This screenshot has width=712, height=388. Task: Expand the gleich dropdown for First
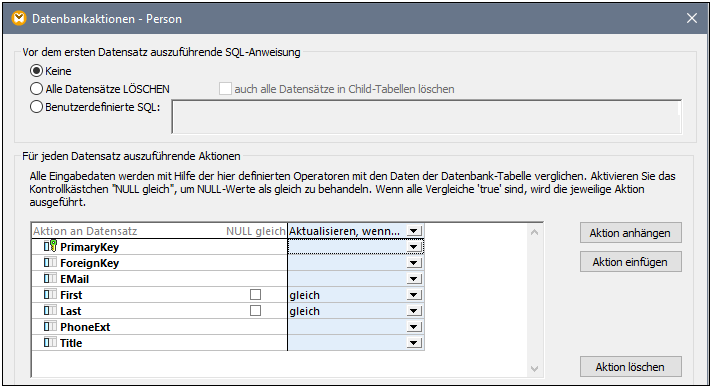414,295
